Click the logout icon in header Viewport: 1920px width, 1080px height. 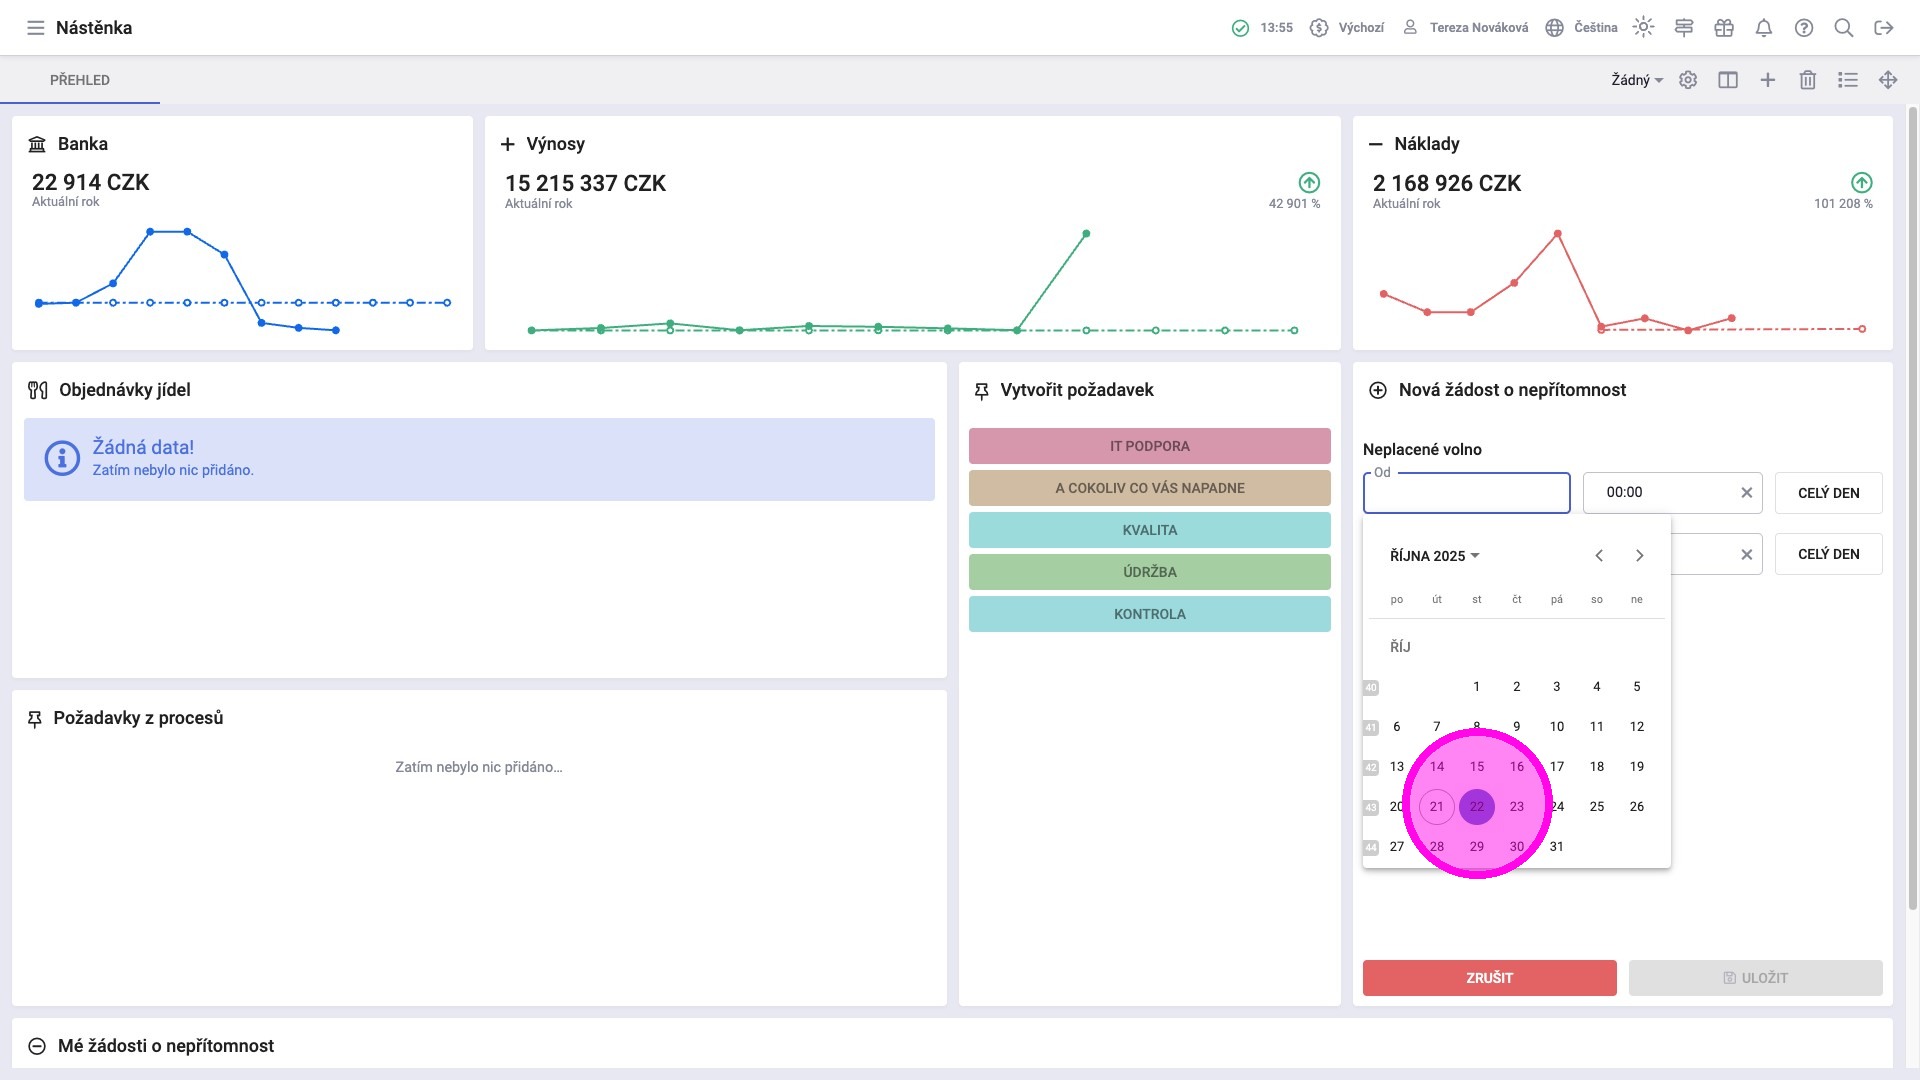(x=1884, y=28)
